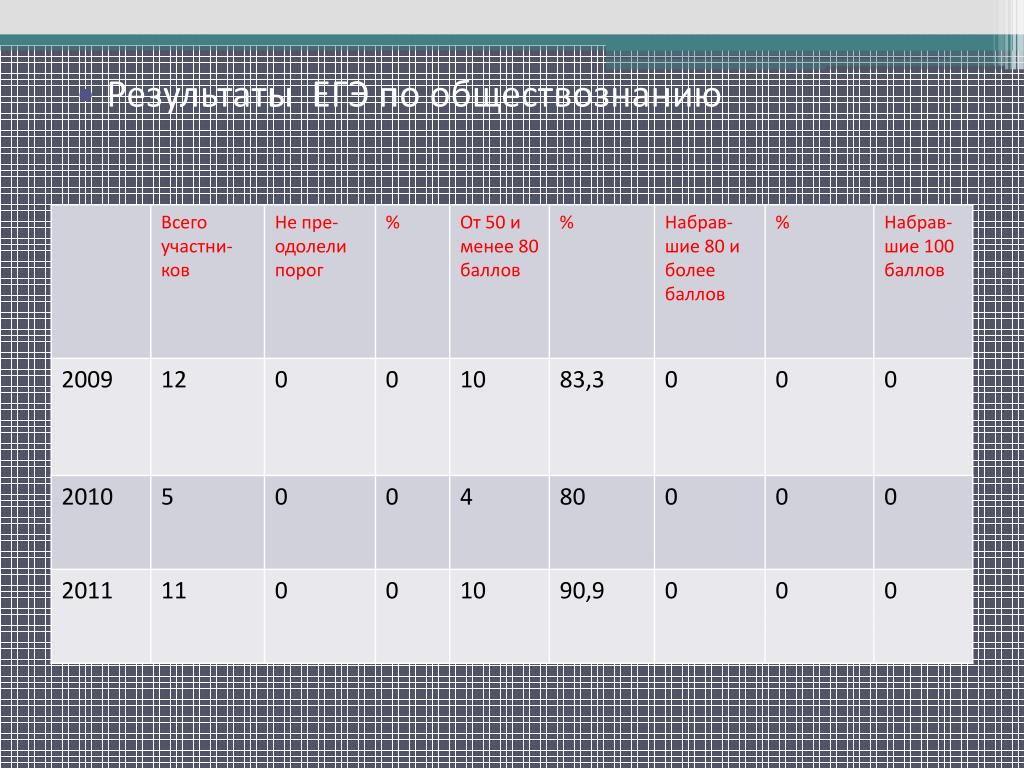Screen dimensions: 1024x768
Task: Click 2011 zero under 'Не преодолели порог'
Action: coord(281,591)
